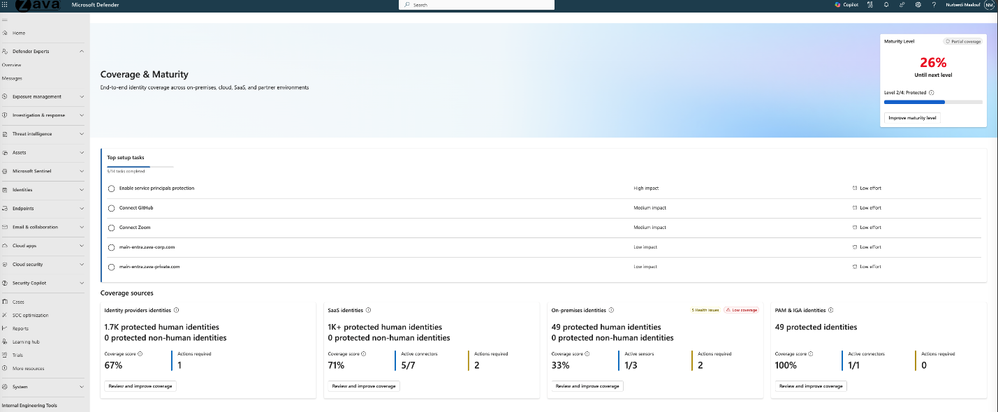Review and improve PAM & IGA coverage

tap(811, 386)
